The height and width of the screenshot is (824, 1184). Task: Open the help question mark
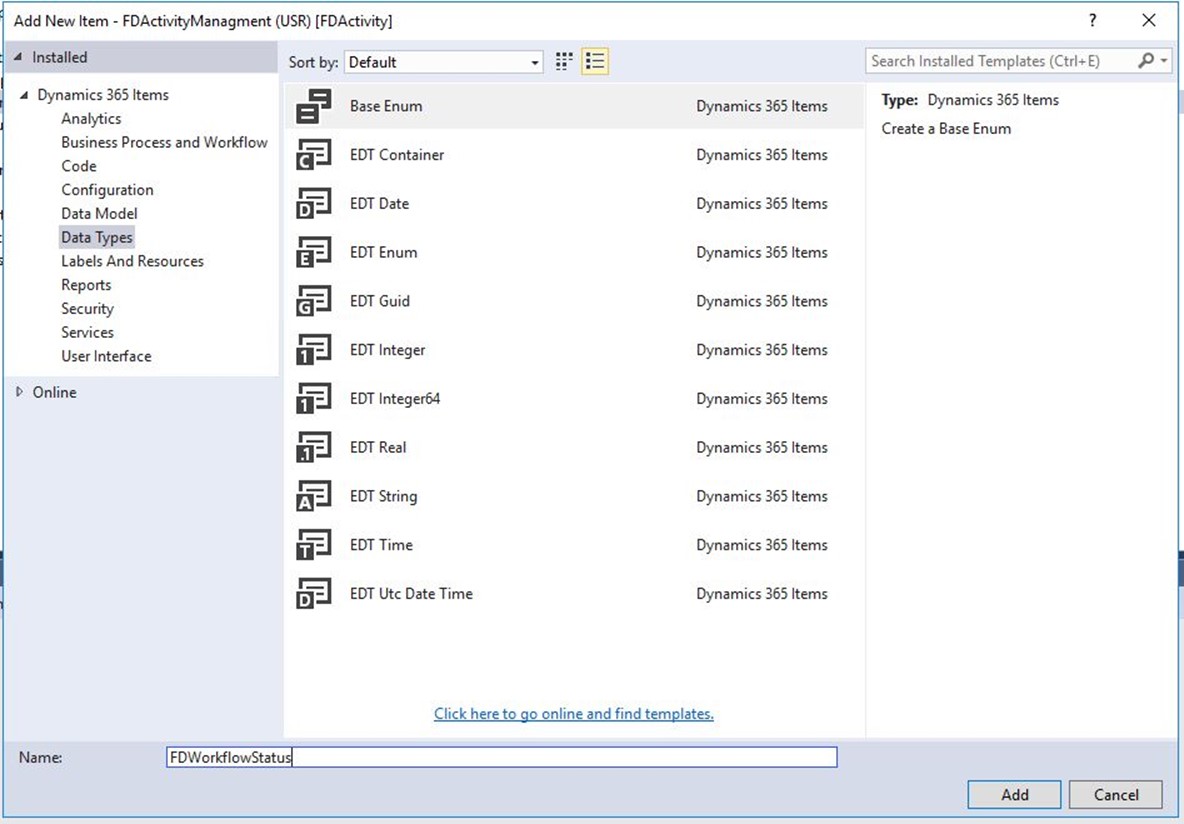(1092, 20)
